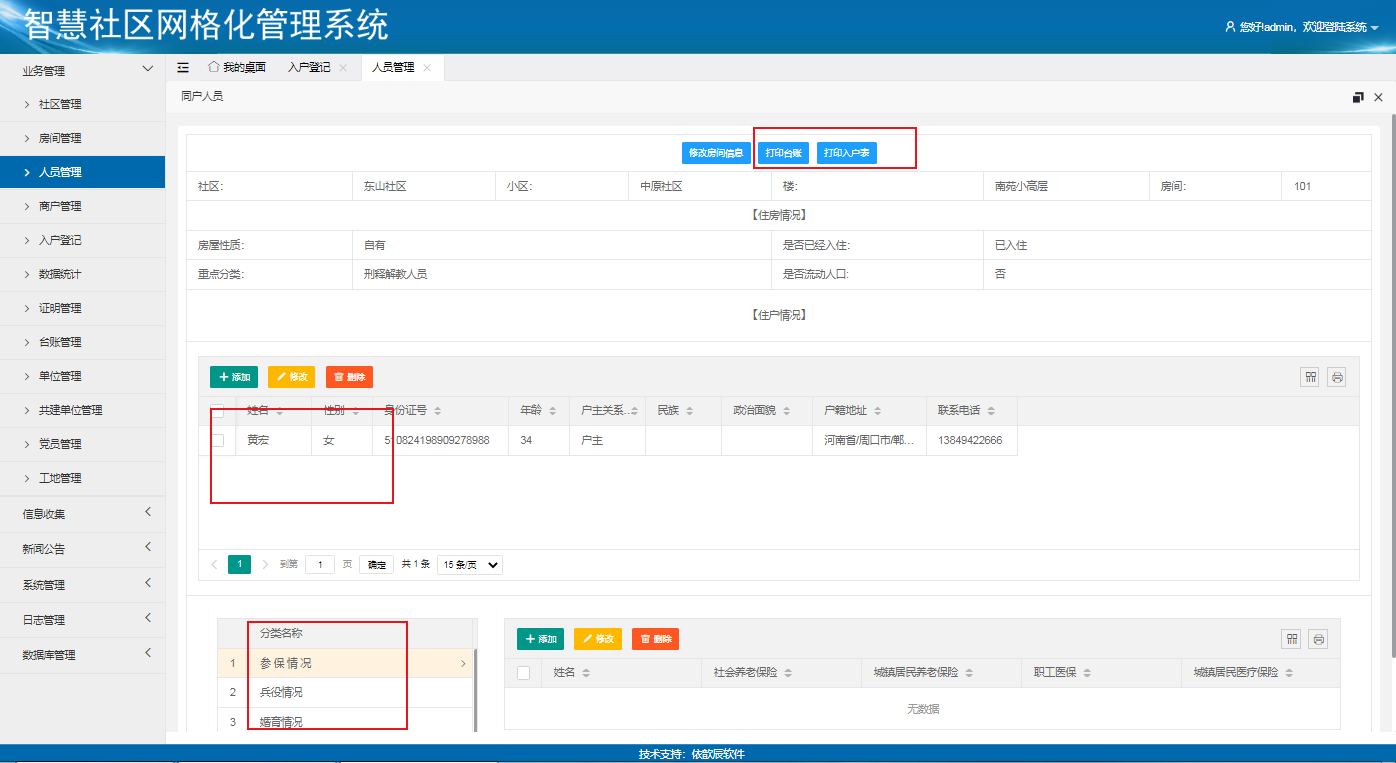The width and height of the screenshot is (1396, 763).
Task: Click the blue 修改房间信息 button
Action: (x=716, y=153)
